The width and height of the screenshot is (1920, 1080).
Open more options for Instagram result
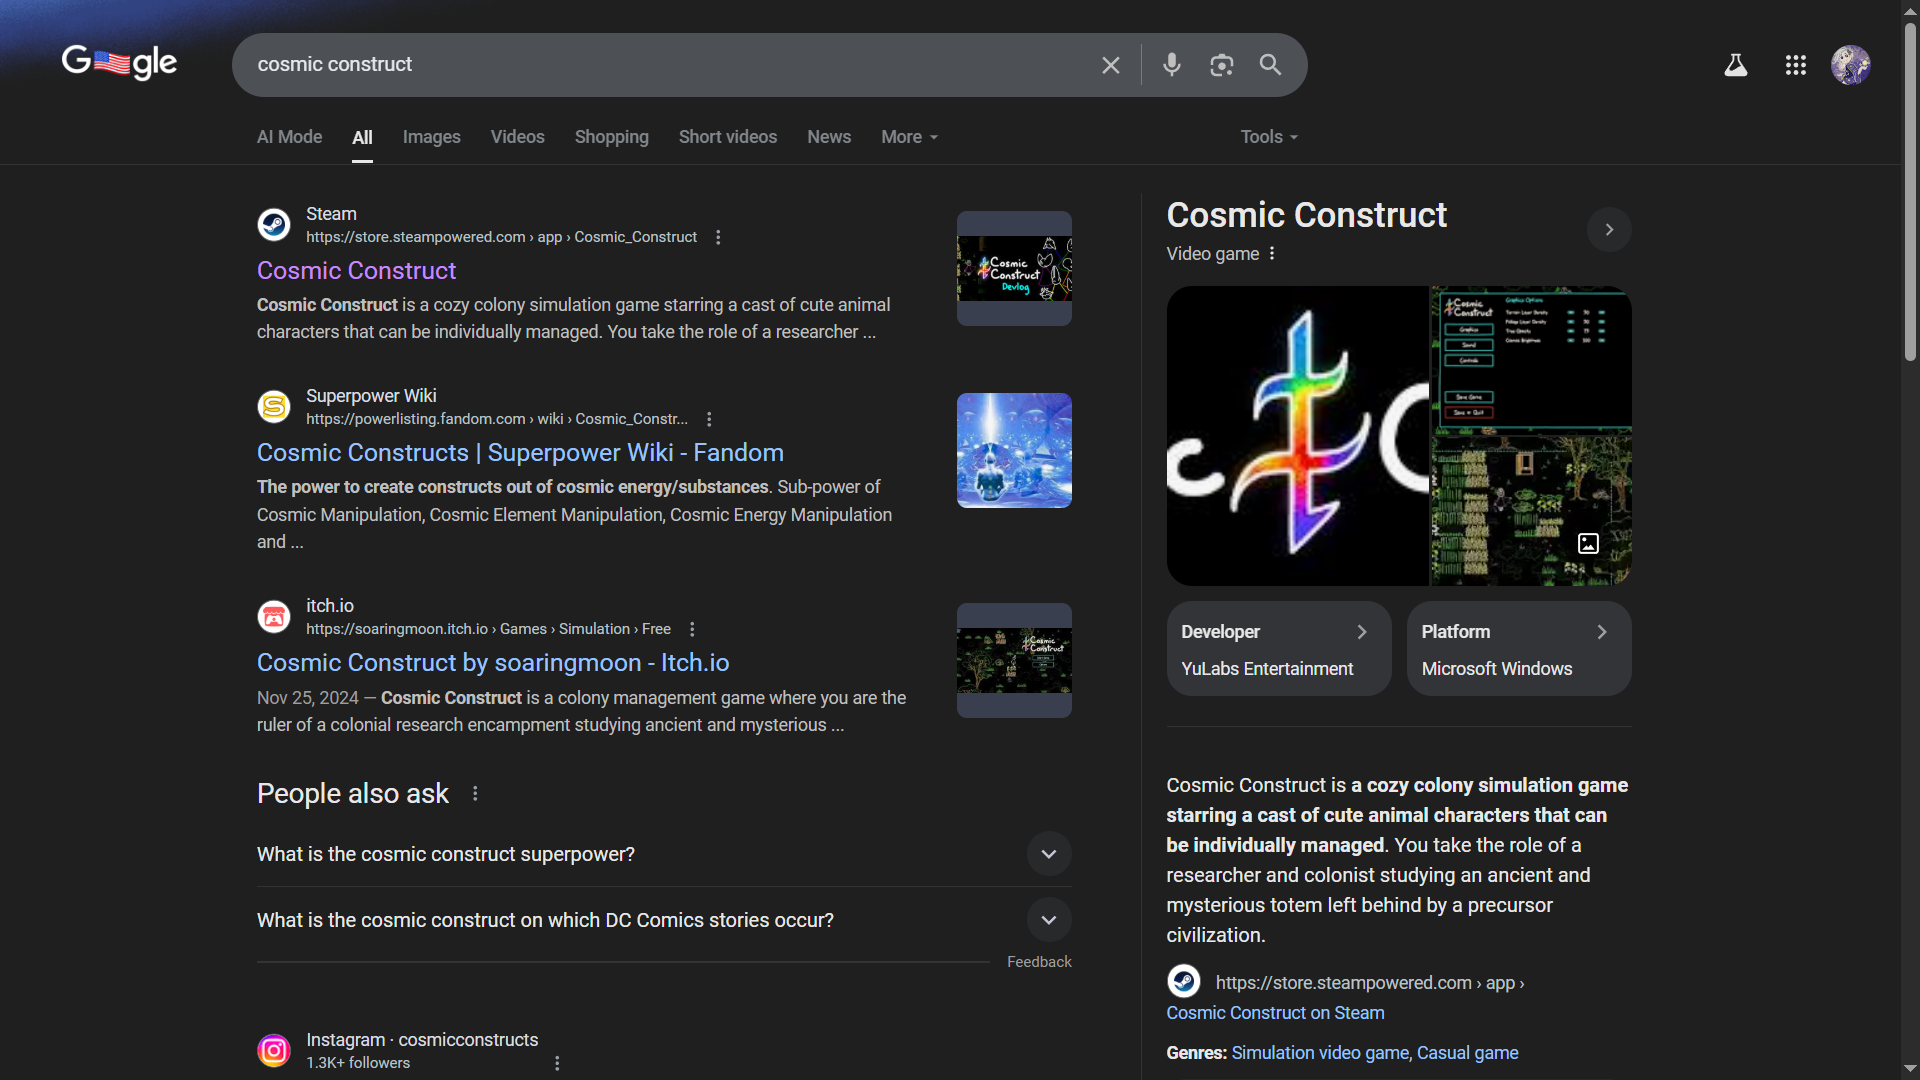click(557, 1063)
